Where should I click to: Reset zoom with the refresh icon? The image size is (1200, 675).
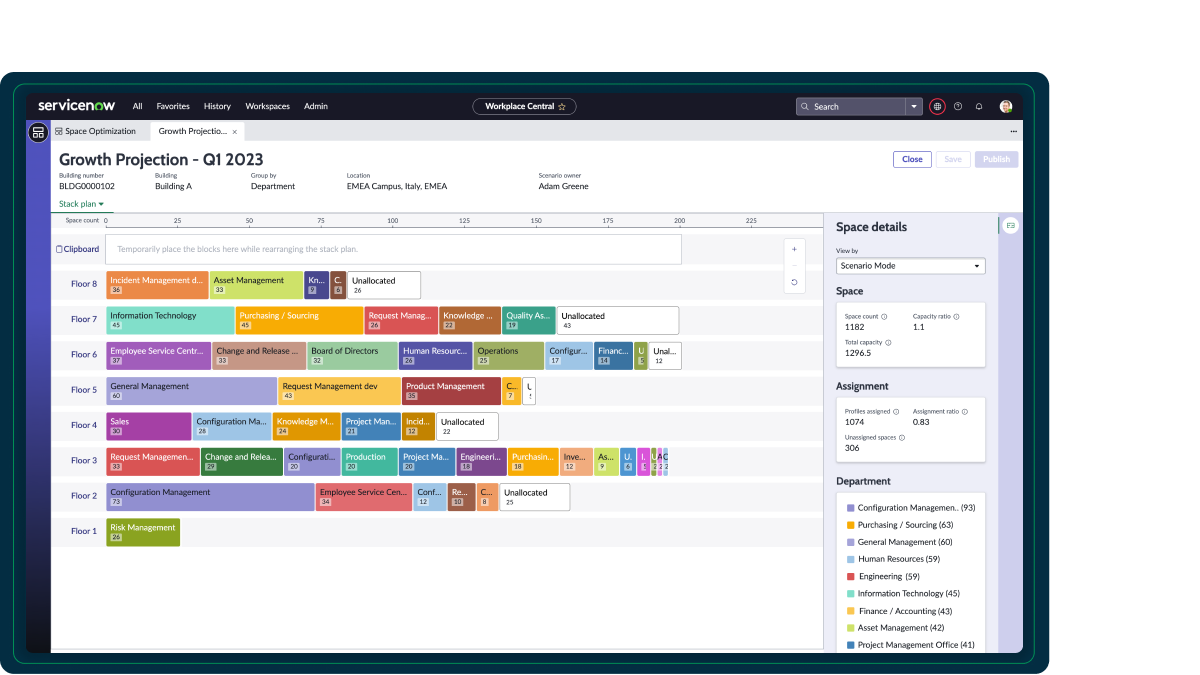pyautogui.click(x=794, y=282)
